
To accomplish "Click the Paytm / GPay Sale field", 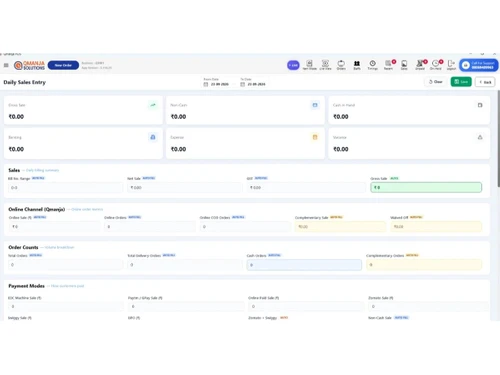I will click(186, 306).
